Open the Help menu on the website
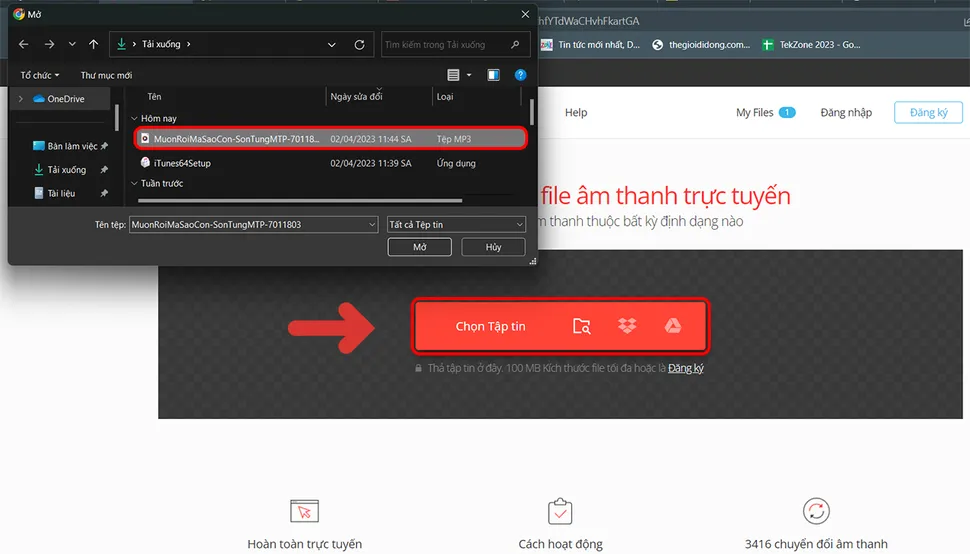Image resolution: width=970 pixels, height=554 pixels. tap(576, 113)
